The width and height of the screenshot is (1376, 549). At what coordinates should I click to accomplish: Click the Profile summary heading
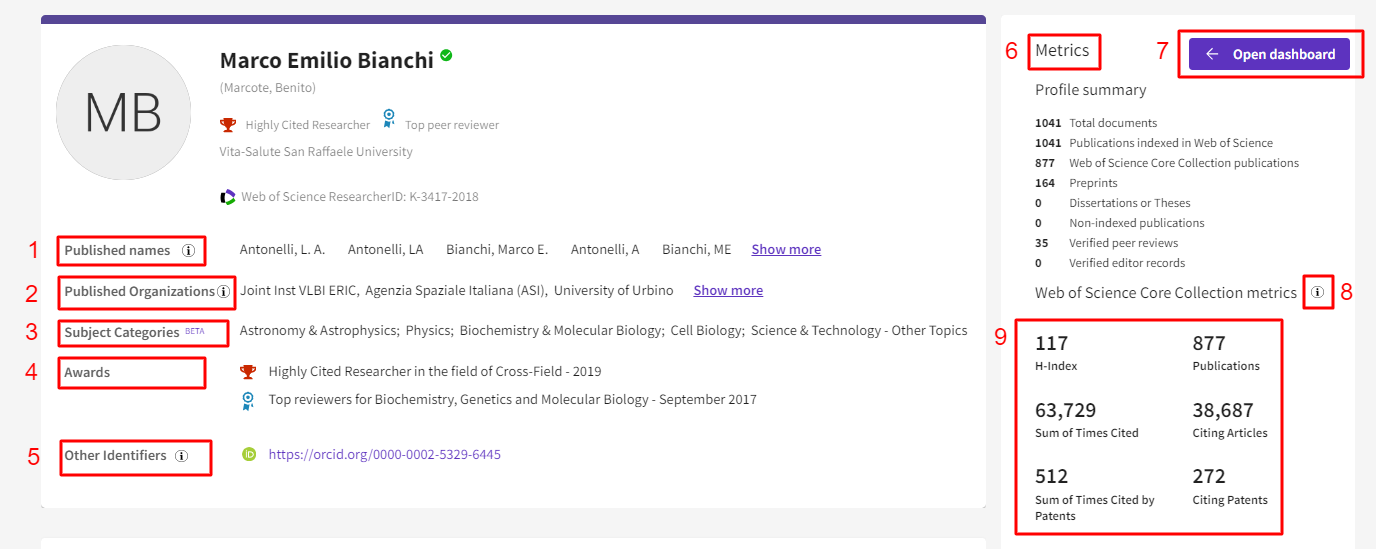pos(1091,89)
